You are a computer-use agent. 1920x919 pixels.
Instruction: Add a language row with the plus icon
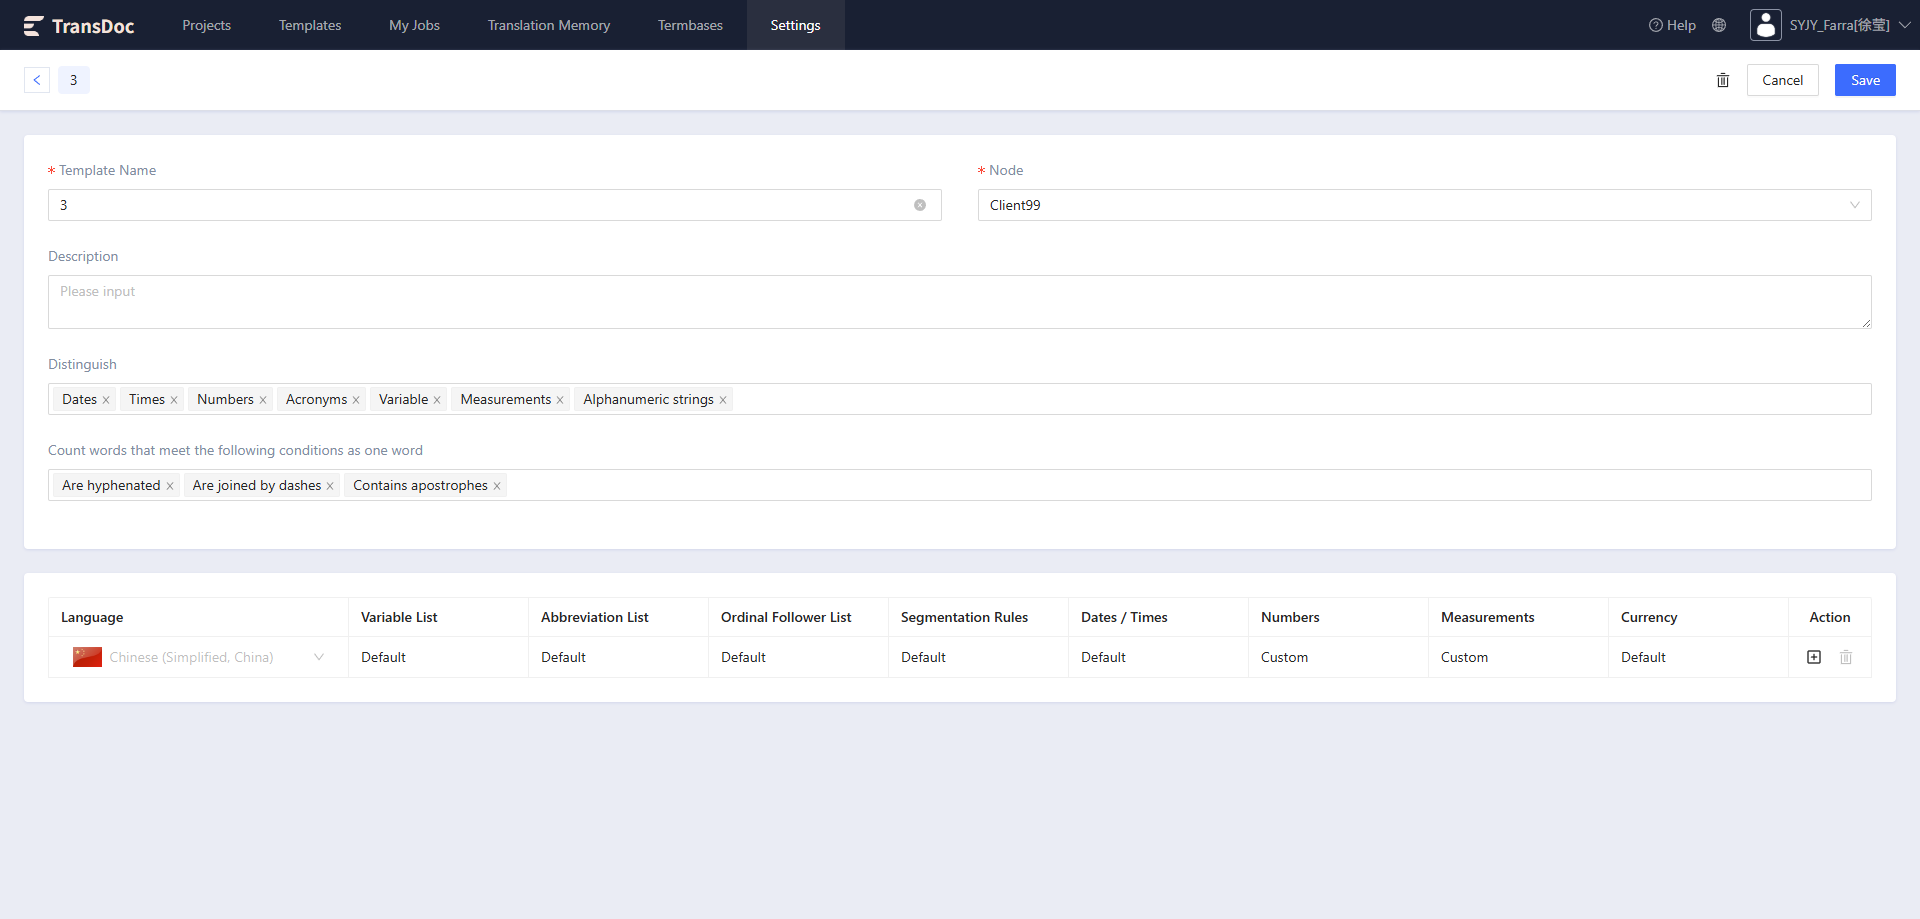tap(1814, 657)
